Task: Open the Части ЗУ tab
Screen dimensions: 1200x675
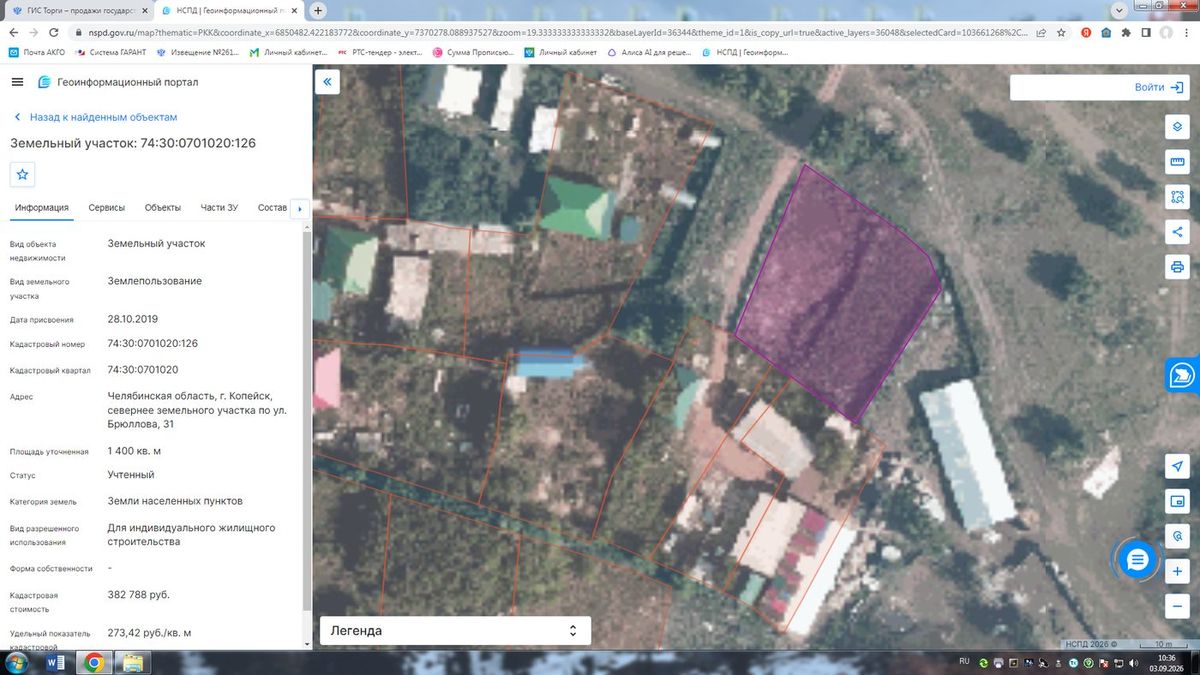Action: tap(219, 208)
